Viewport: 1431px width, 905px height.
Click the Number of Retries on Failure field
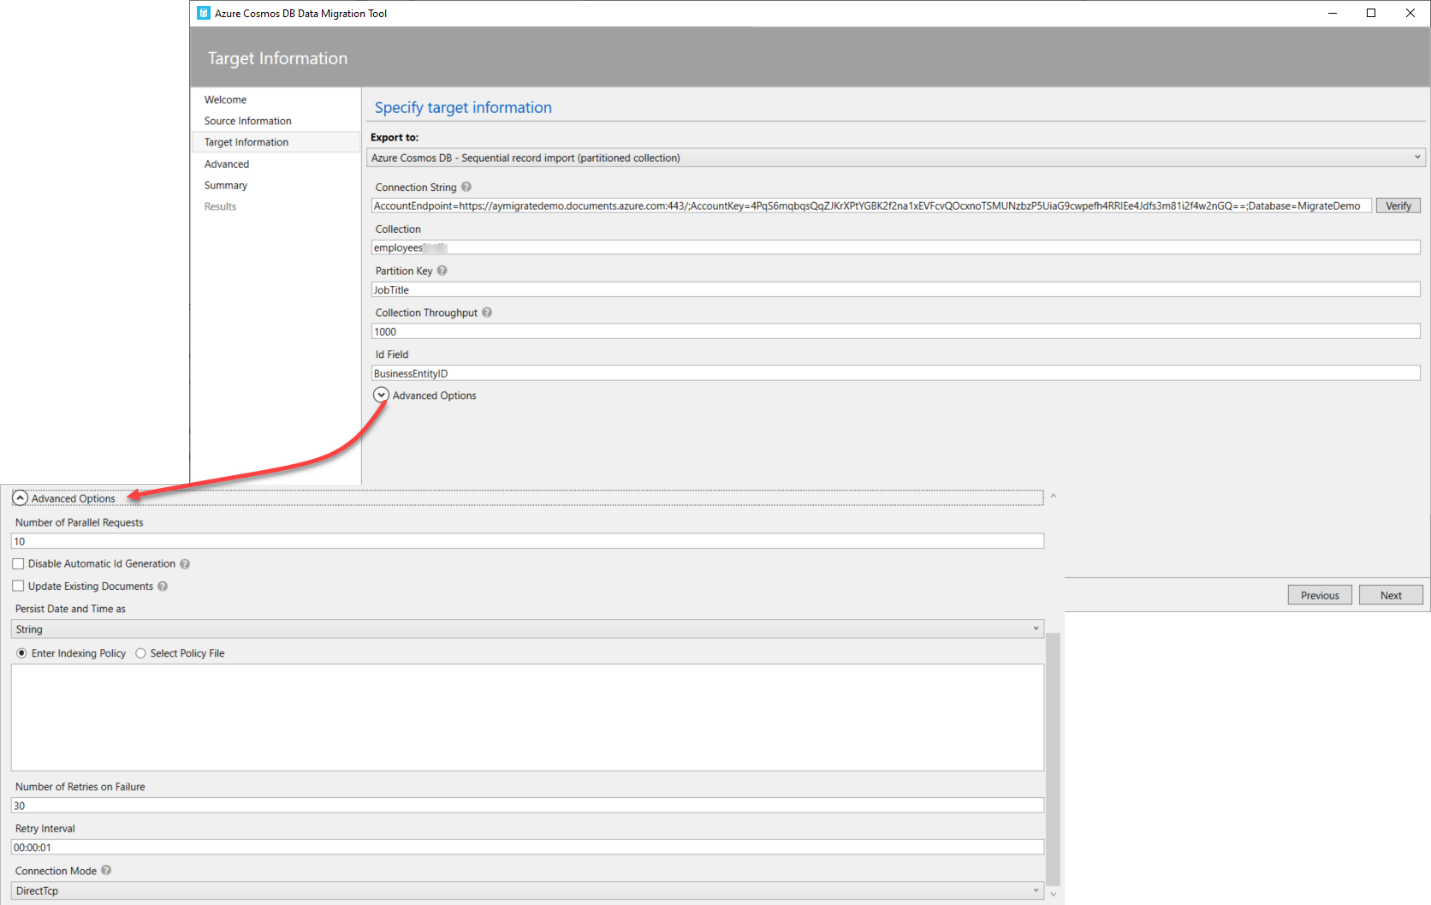click(527, 805)
